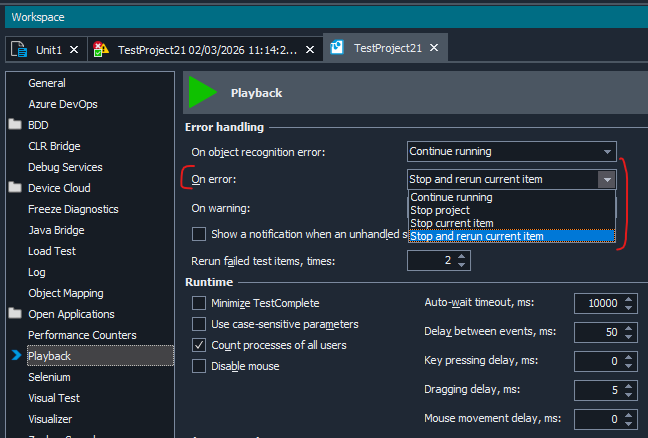Open the BDD folder icon in tree
Viewport: 648px width, 438px height.
point(15,125)
